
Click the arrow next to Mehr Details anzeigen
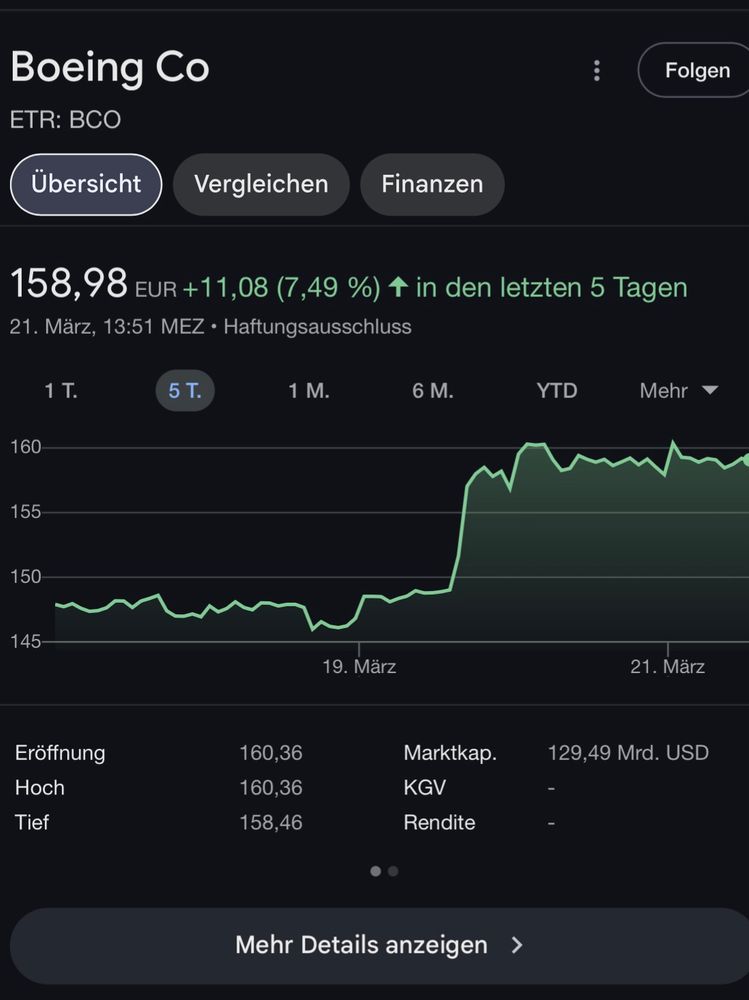coord(517,945)
